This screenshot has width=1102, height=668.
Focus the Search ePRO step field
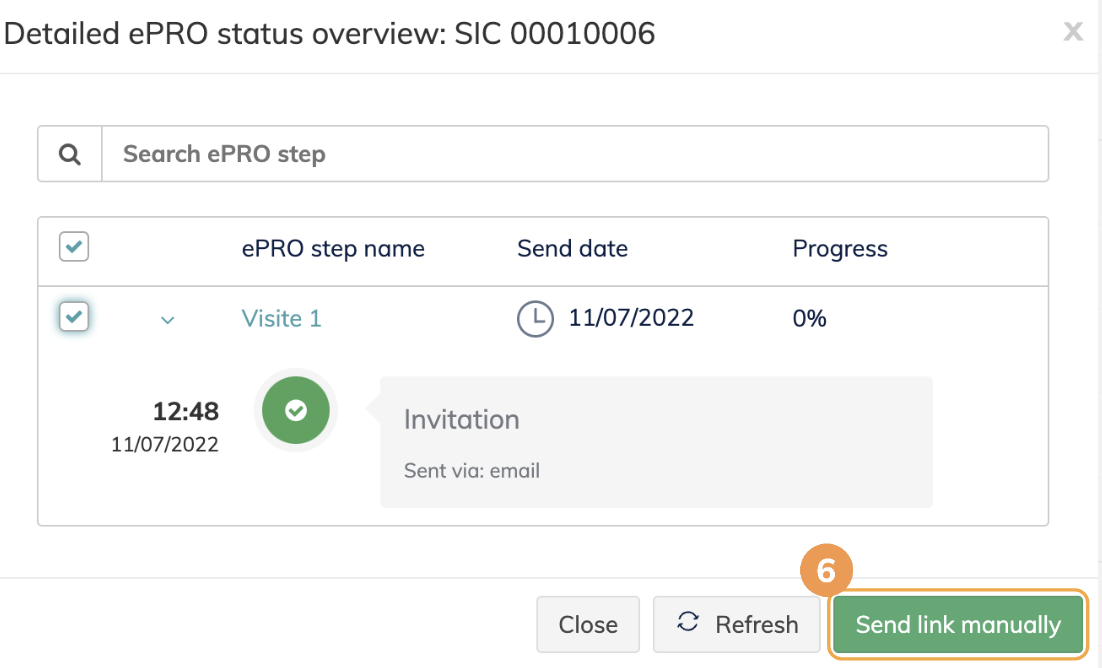(x=575, y=154)
